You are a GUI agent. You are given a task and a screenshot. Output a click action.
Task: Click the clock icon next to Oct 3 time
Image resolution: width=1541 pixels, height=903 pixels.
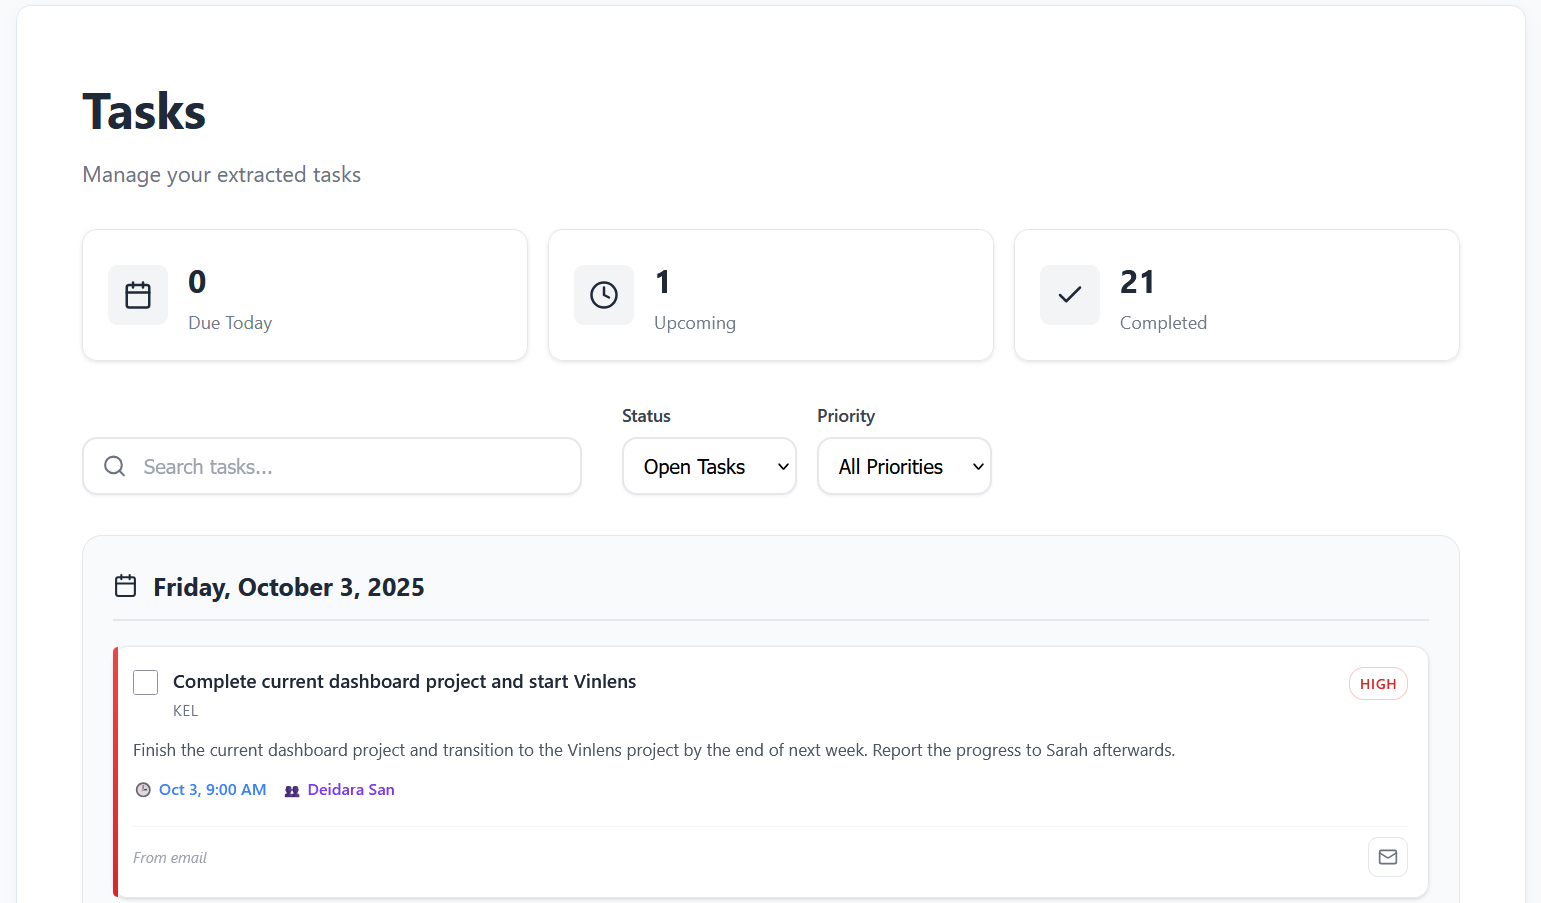click(143, 789)
